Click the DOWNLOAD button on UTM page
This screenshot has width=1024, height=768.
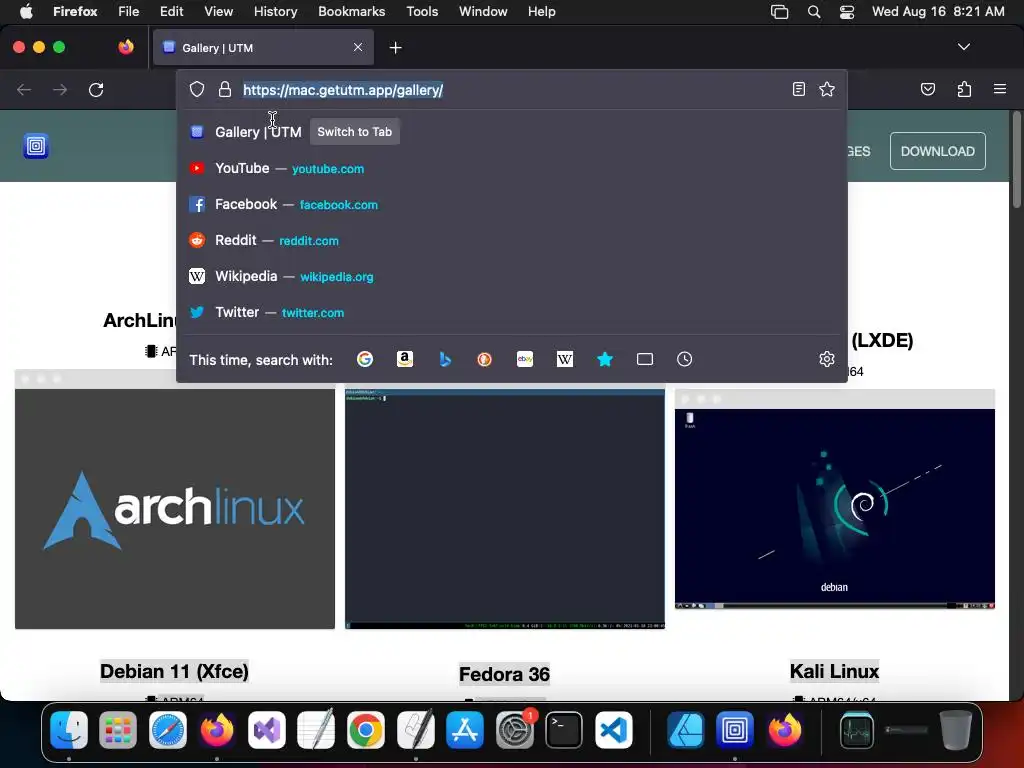click(x=937, y=152)
